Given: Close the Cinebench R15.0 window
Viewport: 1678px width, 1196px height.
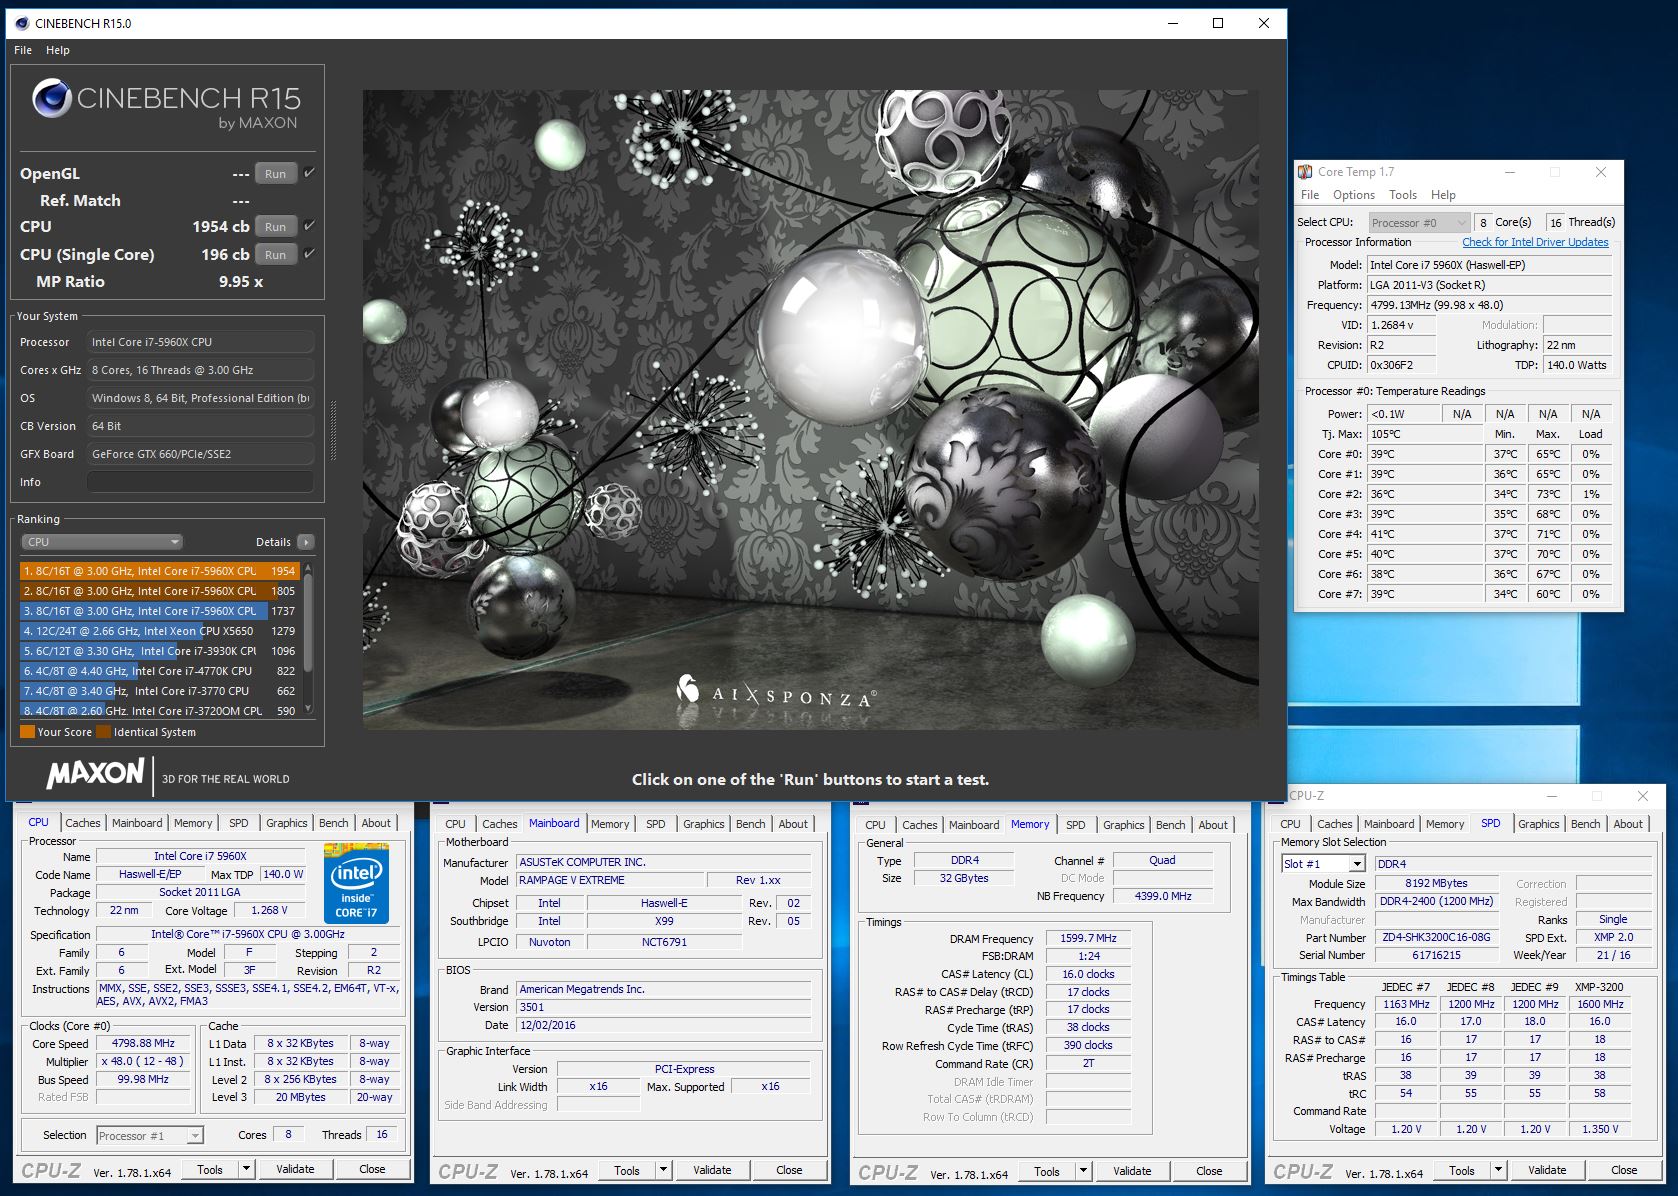Looking at the screenshot, I should tap(1264, 23).
